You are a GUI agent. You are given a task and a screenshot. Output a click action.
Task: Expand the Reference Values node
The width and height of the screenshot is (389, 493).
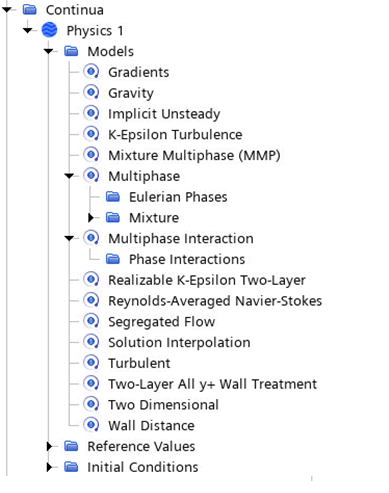(49, 446)
